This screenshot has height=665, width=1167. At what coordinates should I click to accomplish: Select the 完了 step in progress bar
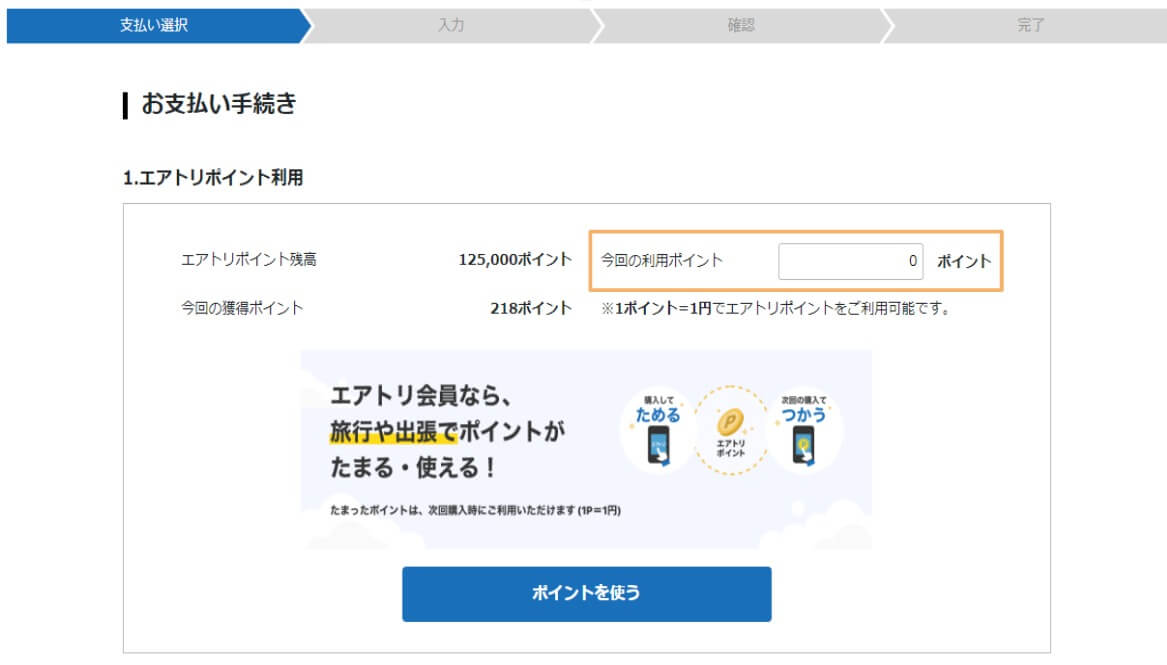(1031, 26)
